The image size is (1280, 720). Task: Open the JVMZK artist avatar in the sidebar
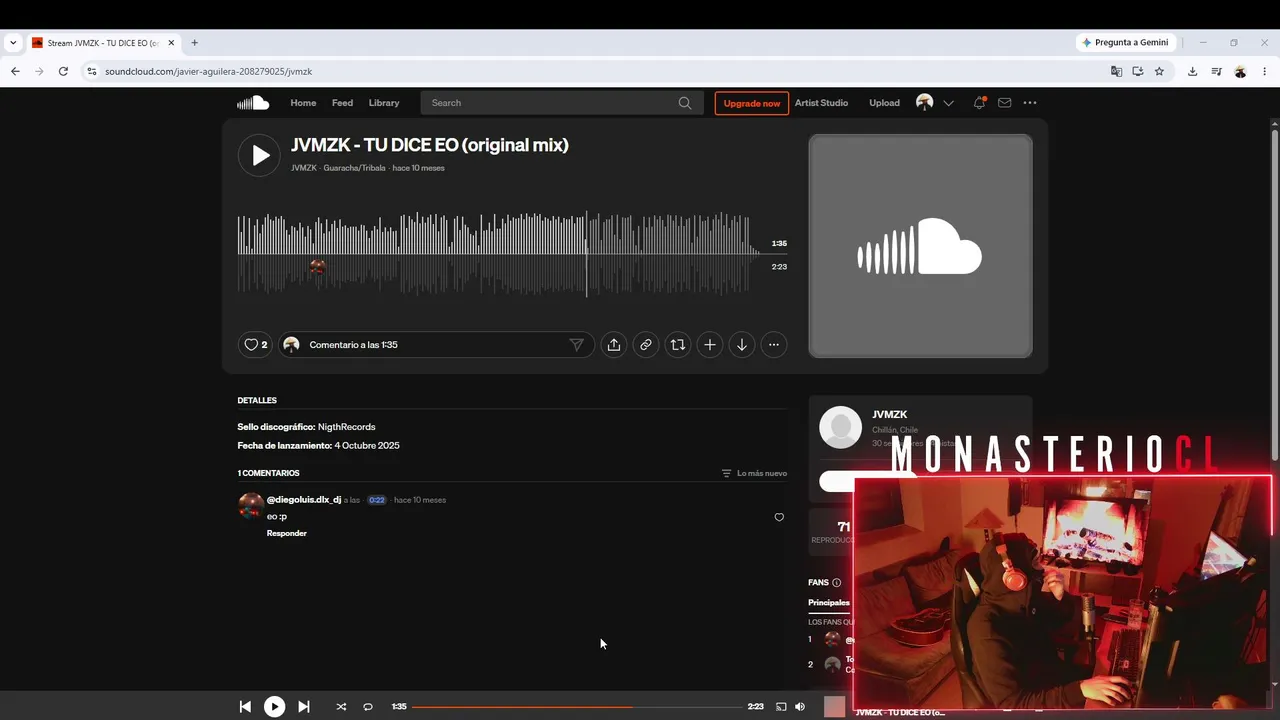(x=840, y=427)
